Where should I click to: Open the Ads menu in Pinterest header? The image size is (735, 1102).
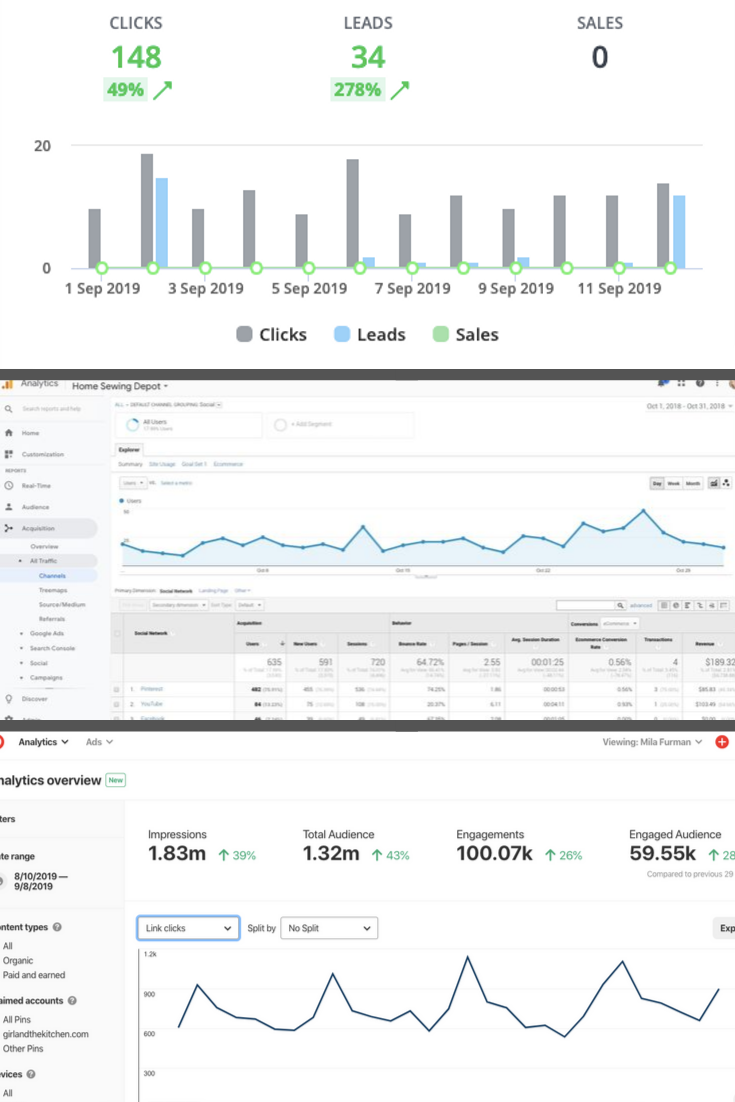click(99, 742)
